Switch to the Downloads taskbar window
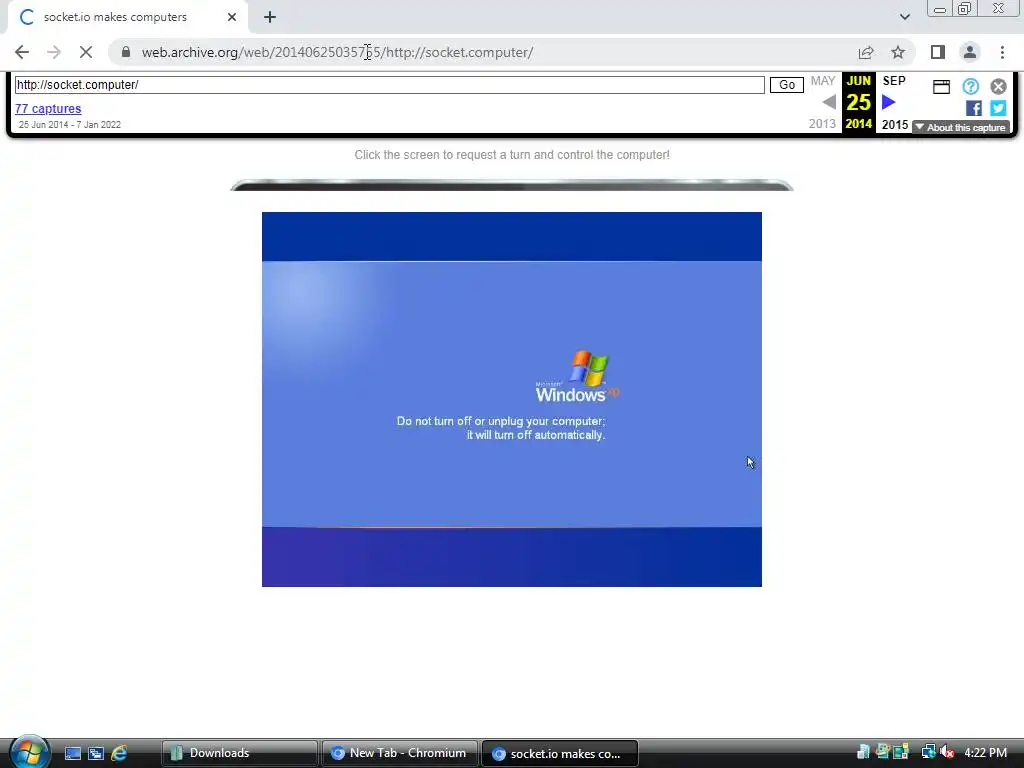The height and width of the screenshot is (768, 1024). 239,753
